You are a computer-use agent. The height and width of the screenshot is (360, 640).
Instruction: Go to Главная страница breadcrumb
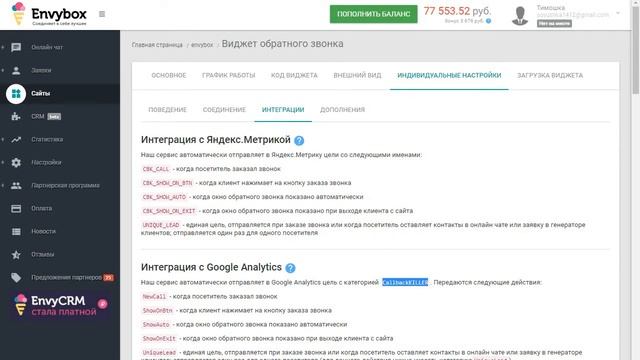tap(157, 45)
